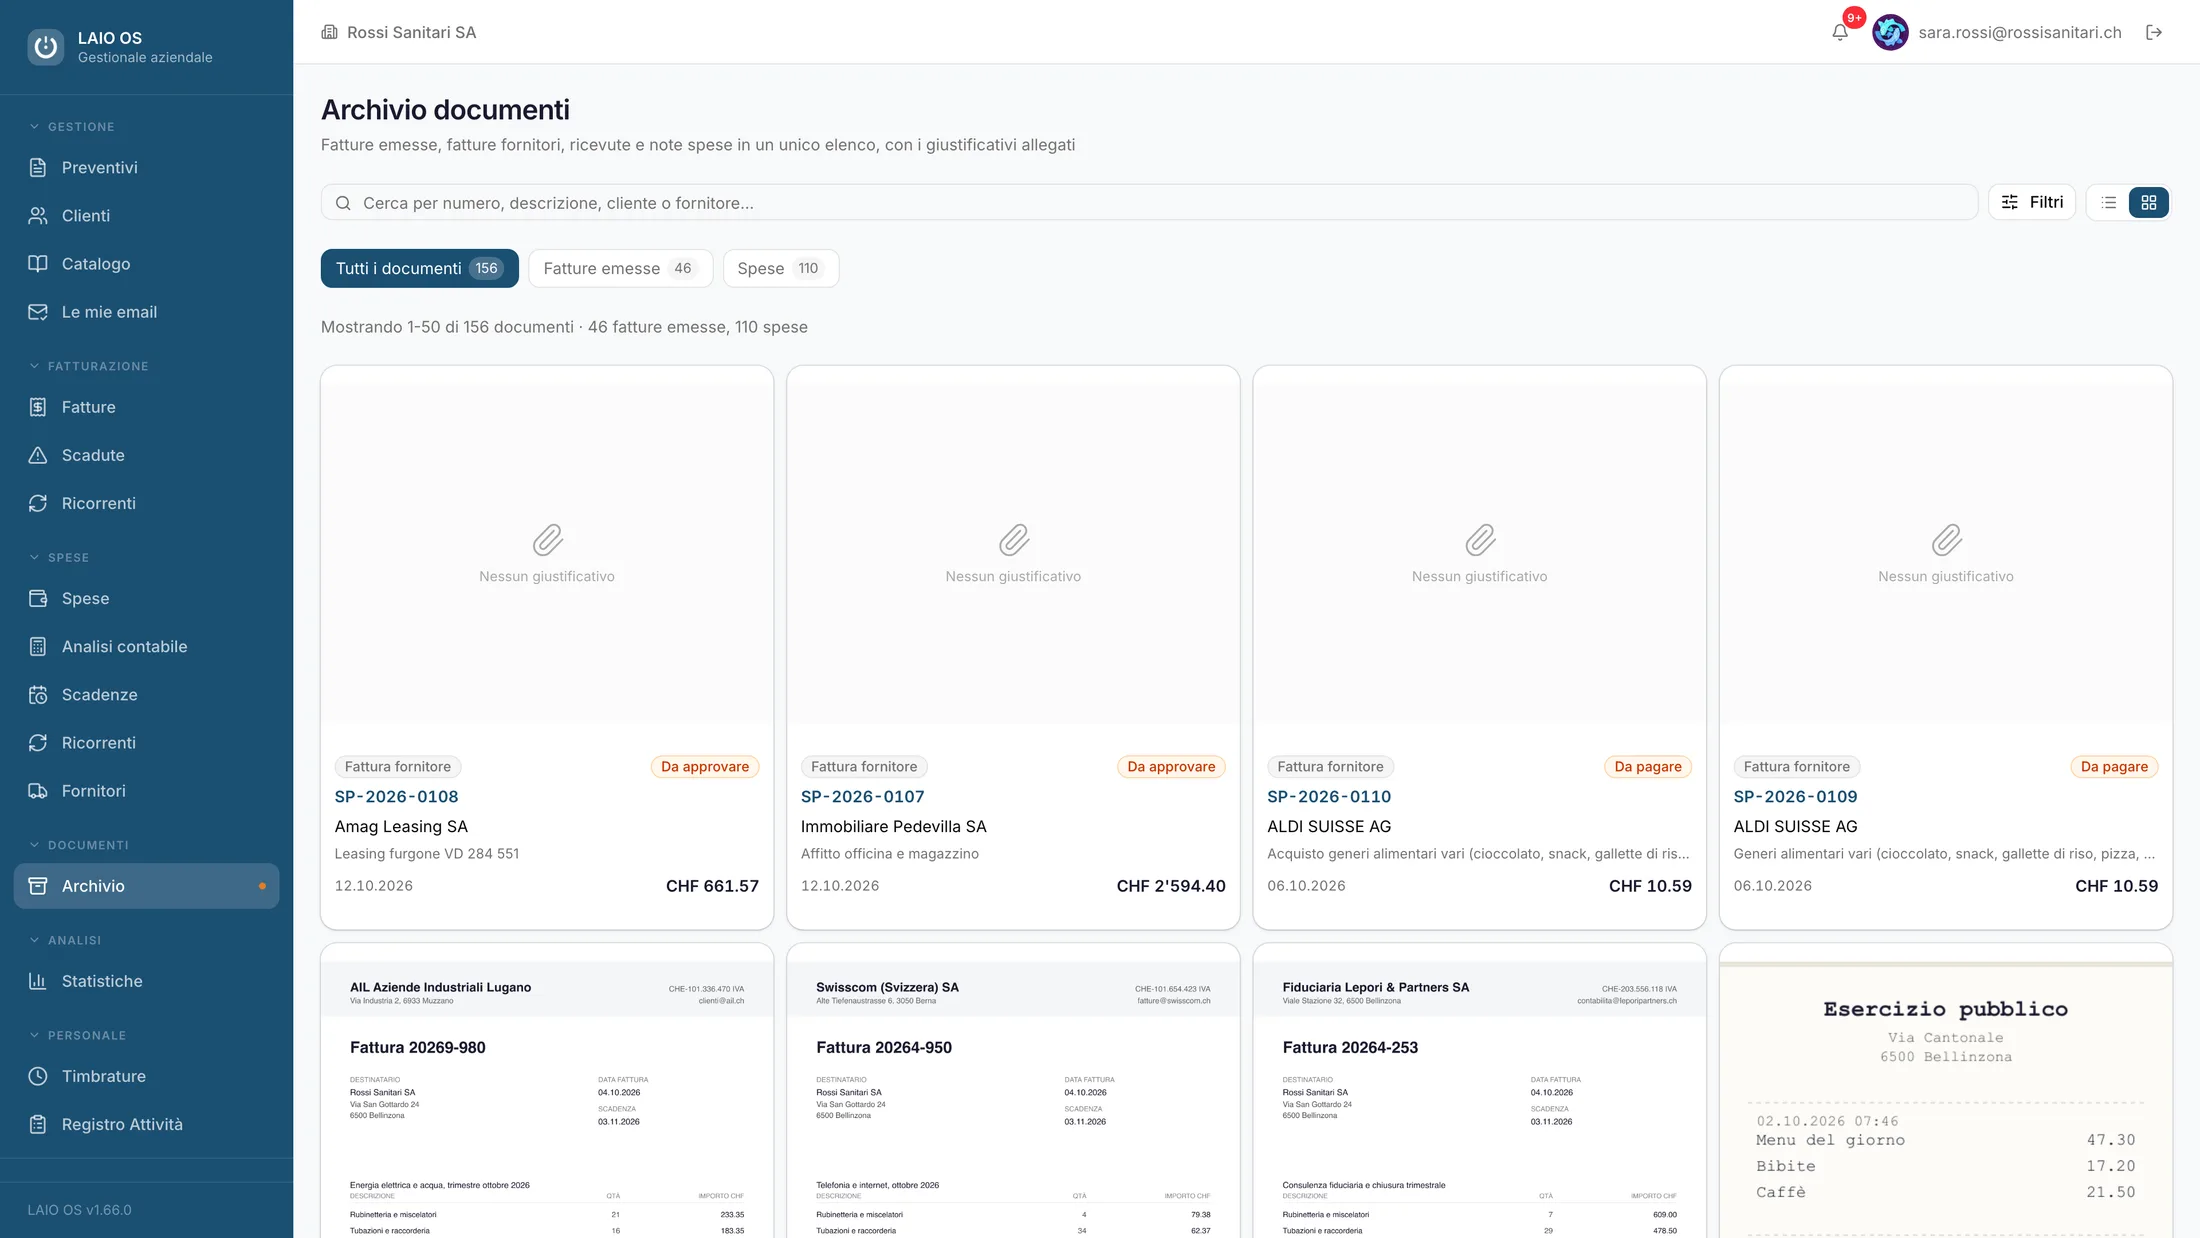Open Statistiche in the sidebar
The width and height of the screenshot is (2200, 1238).
tap(146, 981)
